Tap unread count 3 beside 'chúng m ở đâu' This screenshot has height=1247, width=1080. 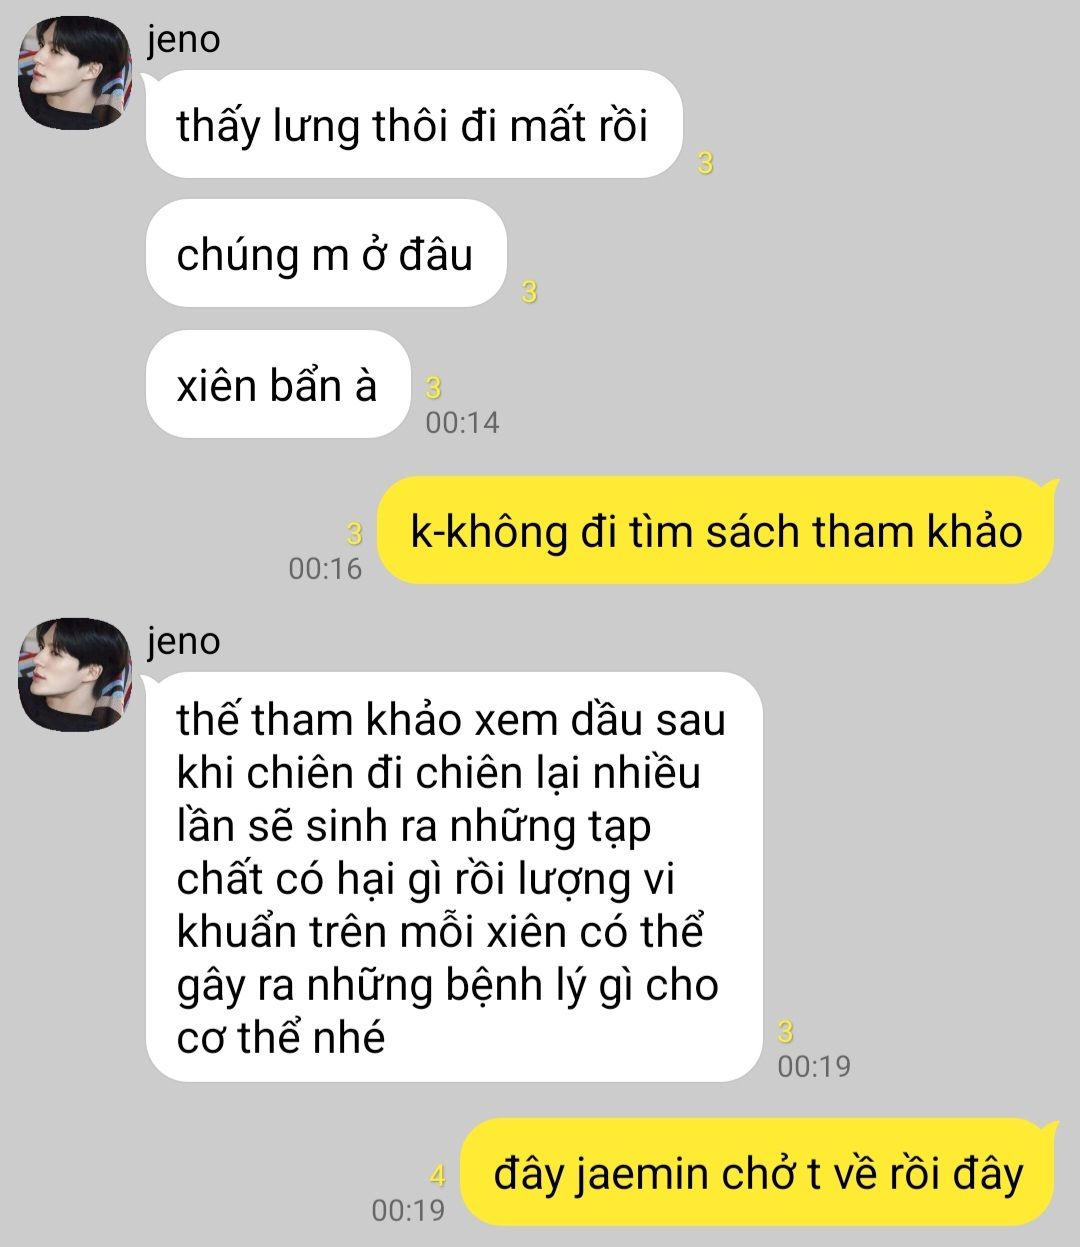coord(530,292)
